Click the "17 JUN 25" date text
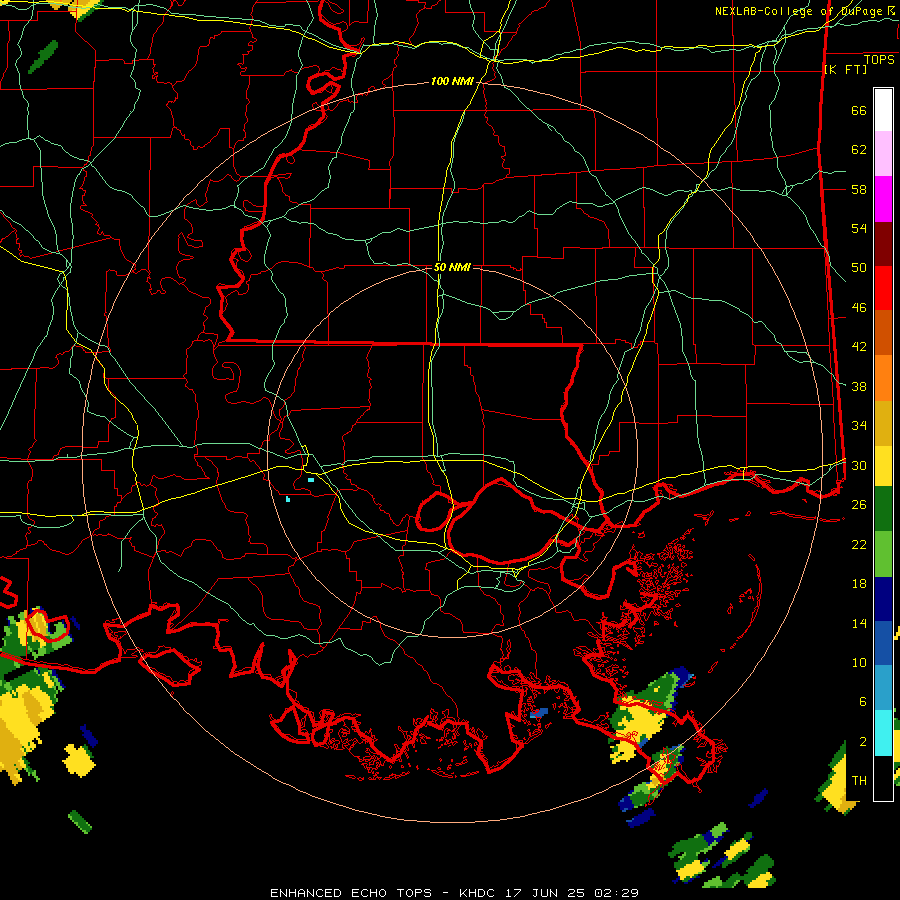 pos(545,893)
